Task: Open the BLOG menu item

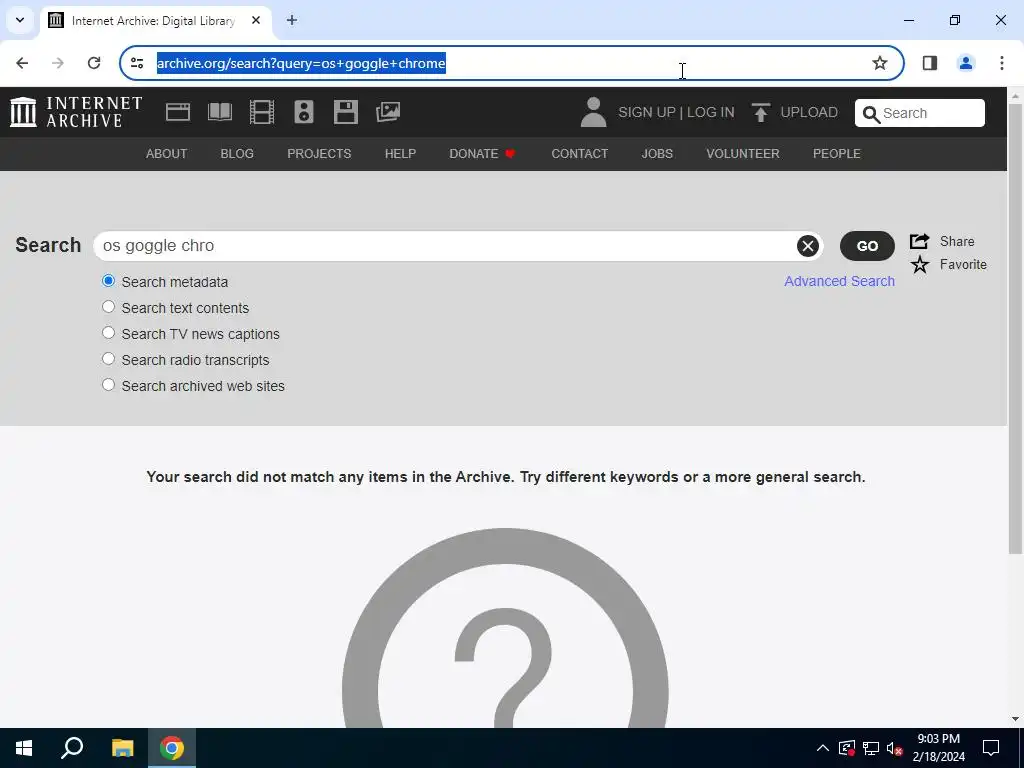Action: tap(237, 153)
